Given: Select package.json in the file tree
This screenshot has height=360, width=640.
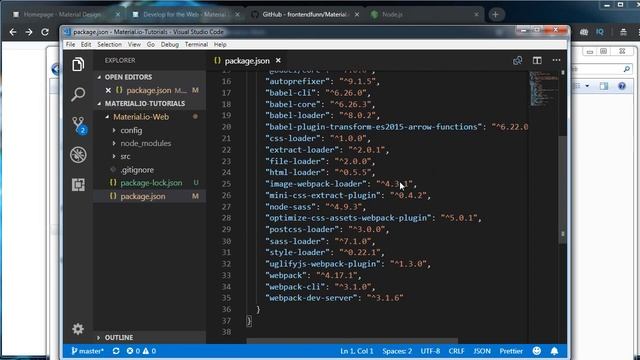Looking at the screenshot, I should (x=149, y=196).
